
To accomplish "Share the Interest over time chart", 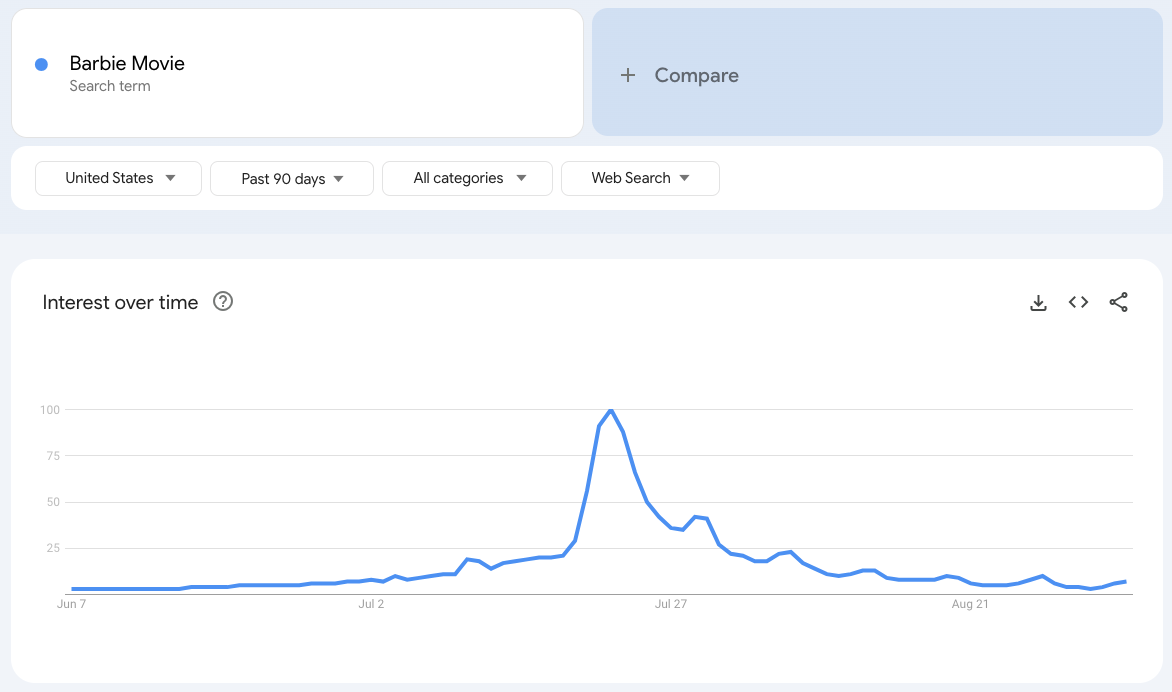I will click(1118, 302).
